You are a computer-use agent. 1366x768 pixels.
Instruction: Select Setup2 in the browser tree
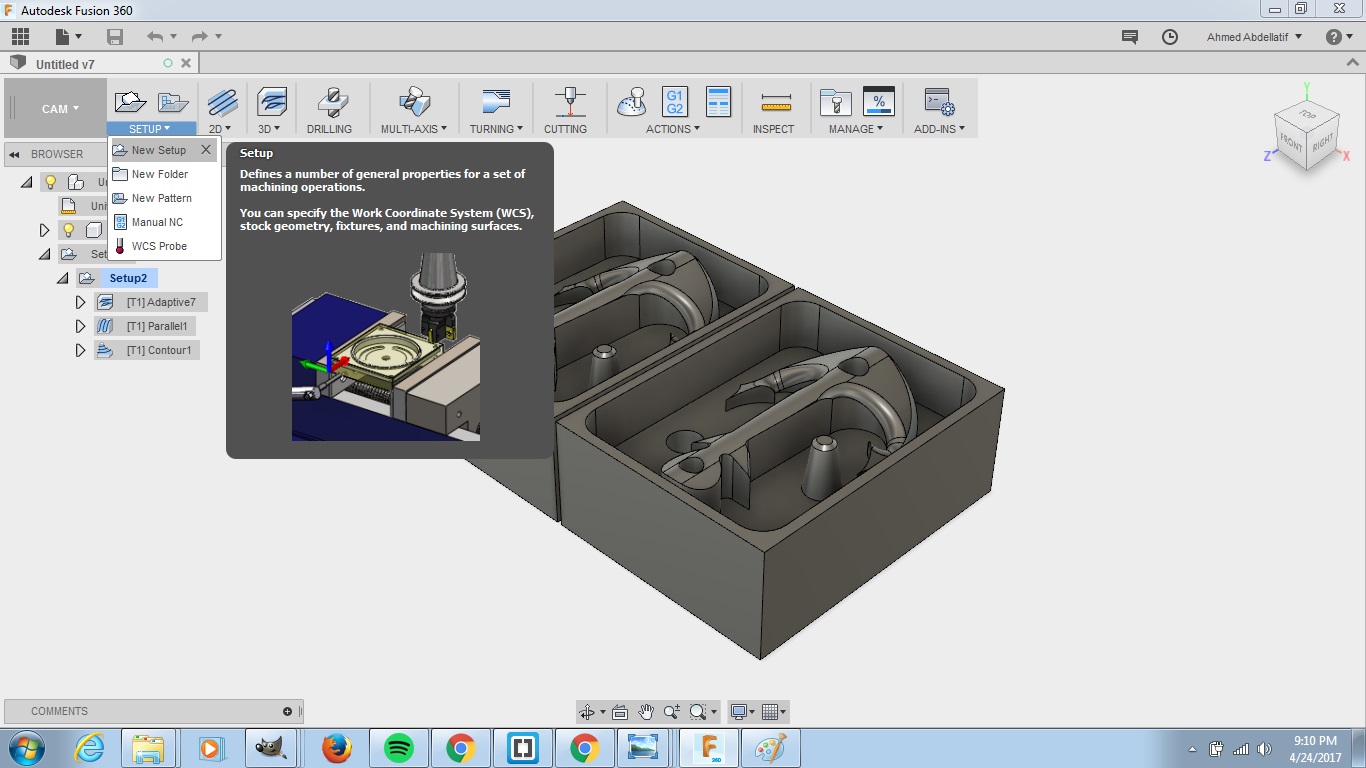pos(128,278)
